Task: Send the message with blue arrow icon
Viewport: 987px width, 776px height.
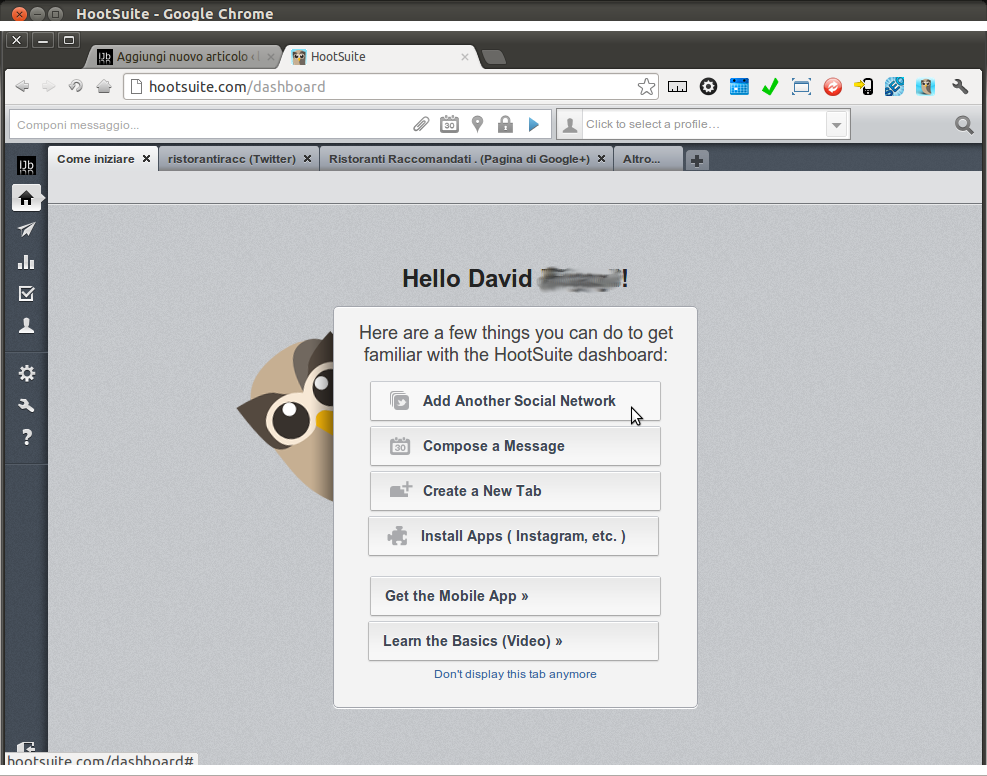Action: coord(534,125)
